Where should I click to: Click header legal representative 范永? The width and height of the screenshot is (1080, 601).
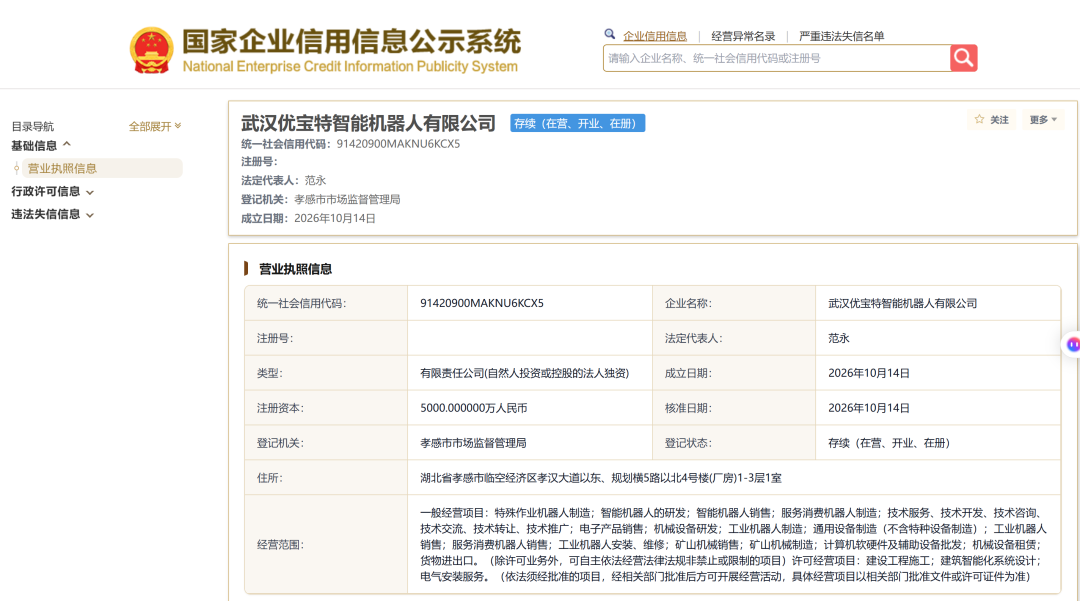[315, 180]
